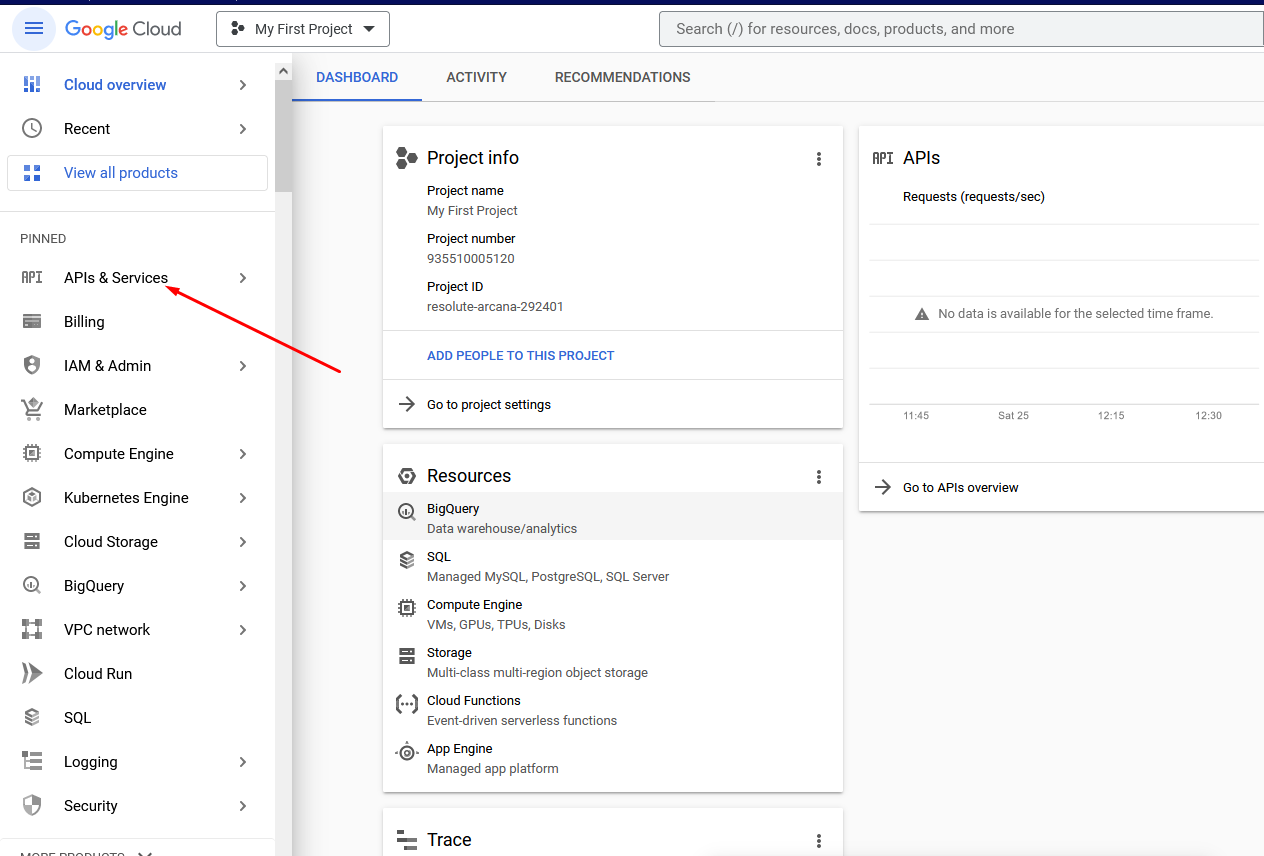Click the project ID resolute-arcana-292401
The height and width of the screenshot is (856, 1264).
coord(495,307)
